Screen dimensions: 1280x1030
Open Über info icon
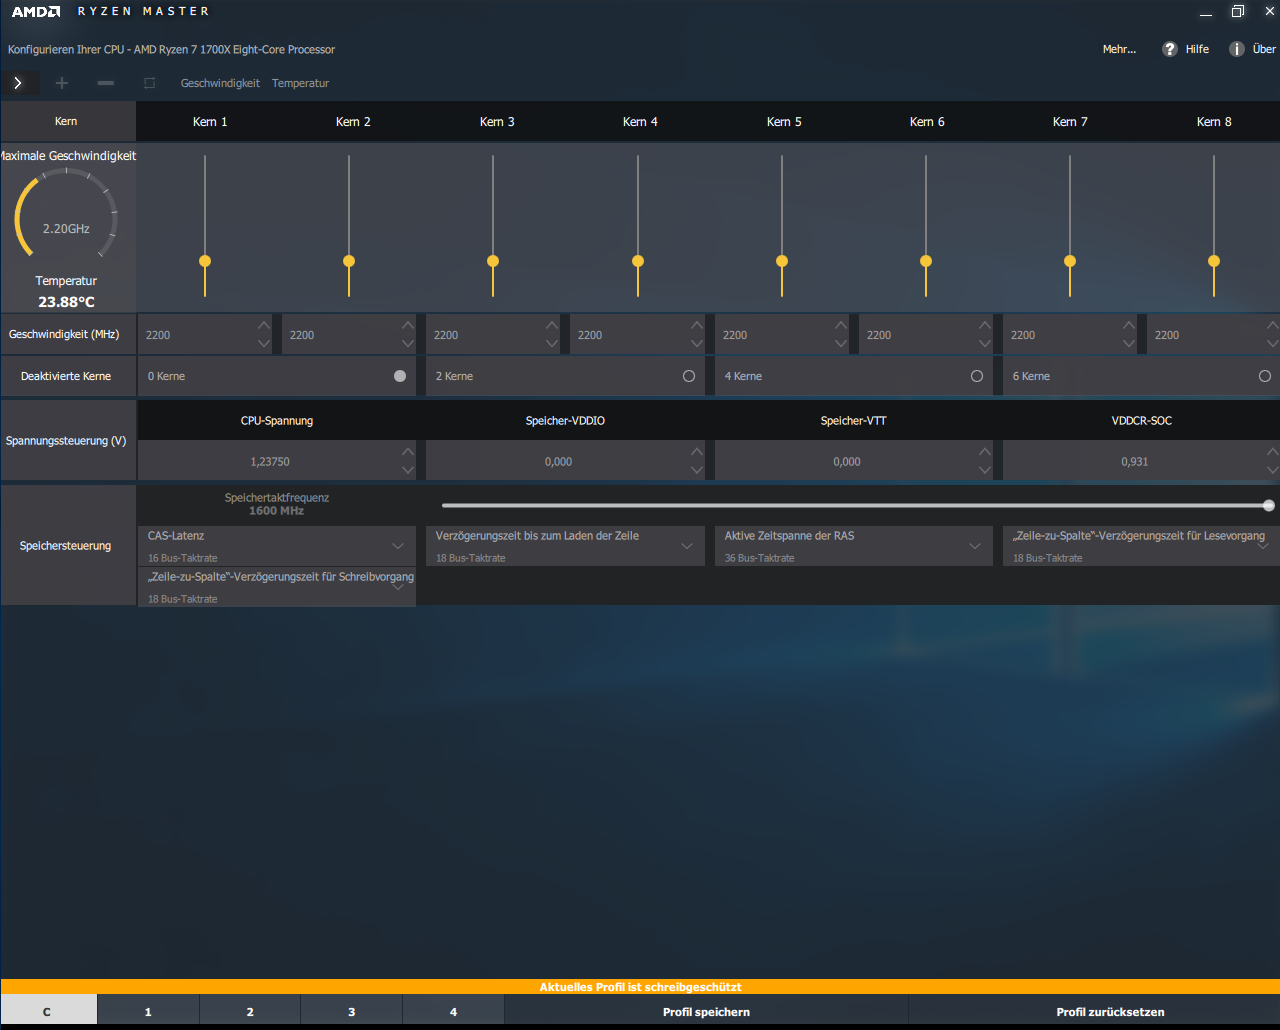click(1237, 49)
